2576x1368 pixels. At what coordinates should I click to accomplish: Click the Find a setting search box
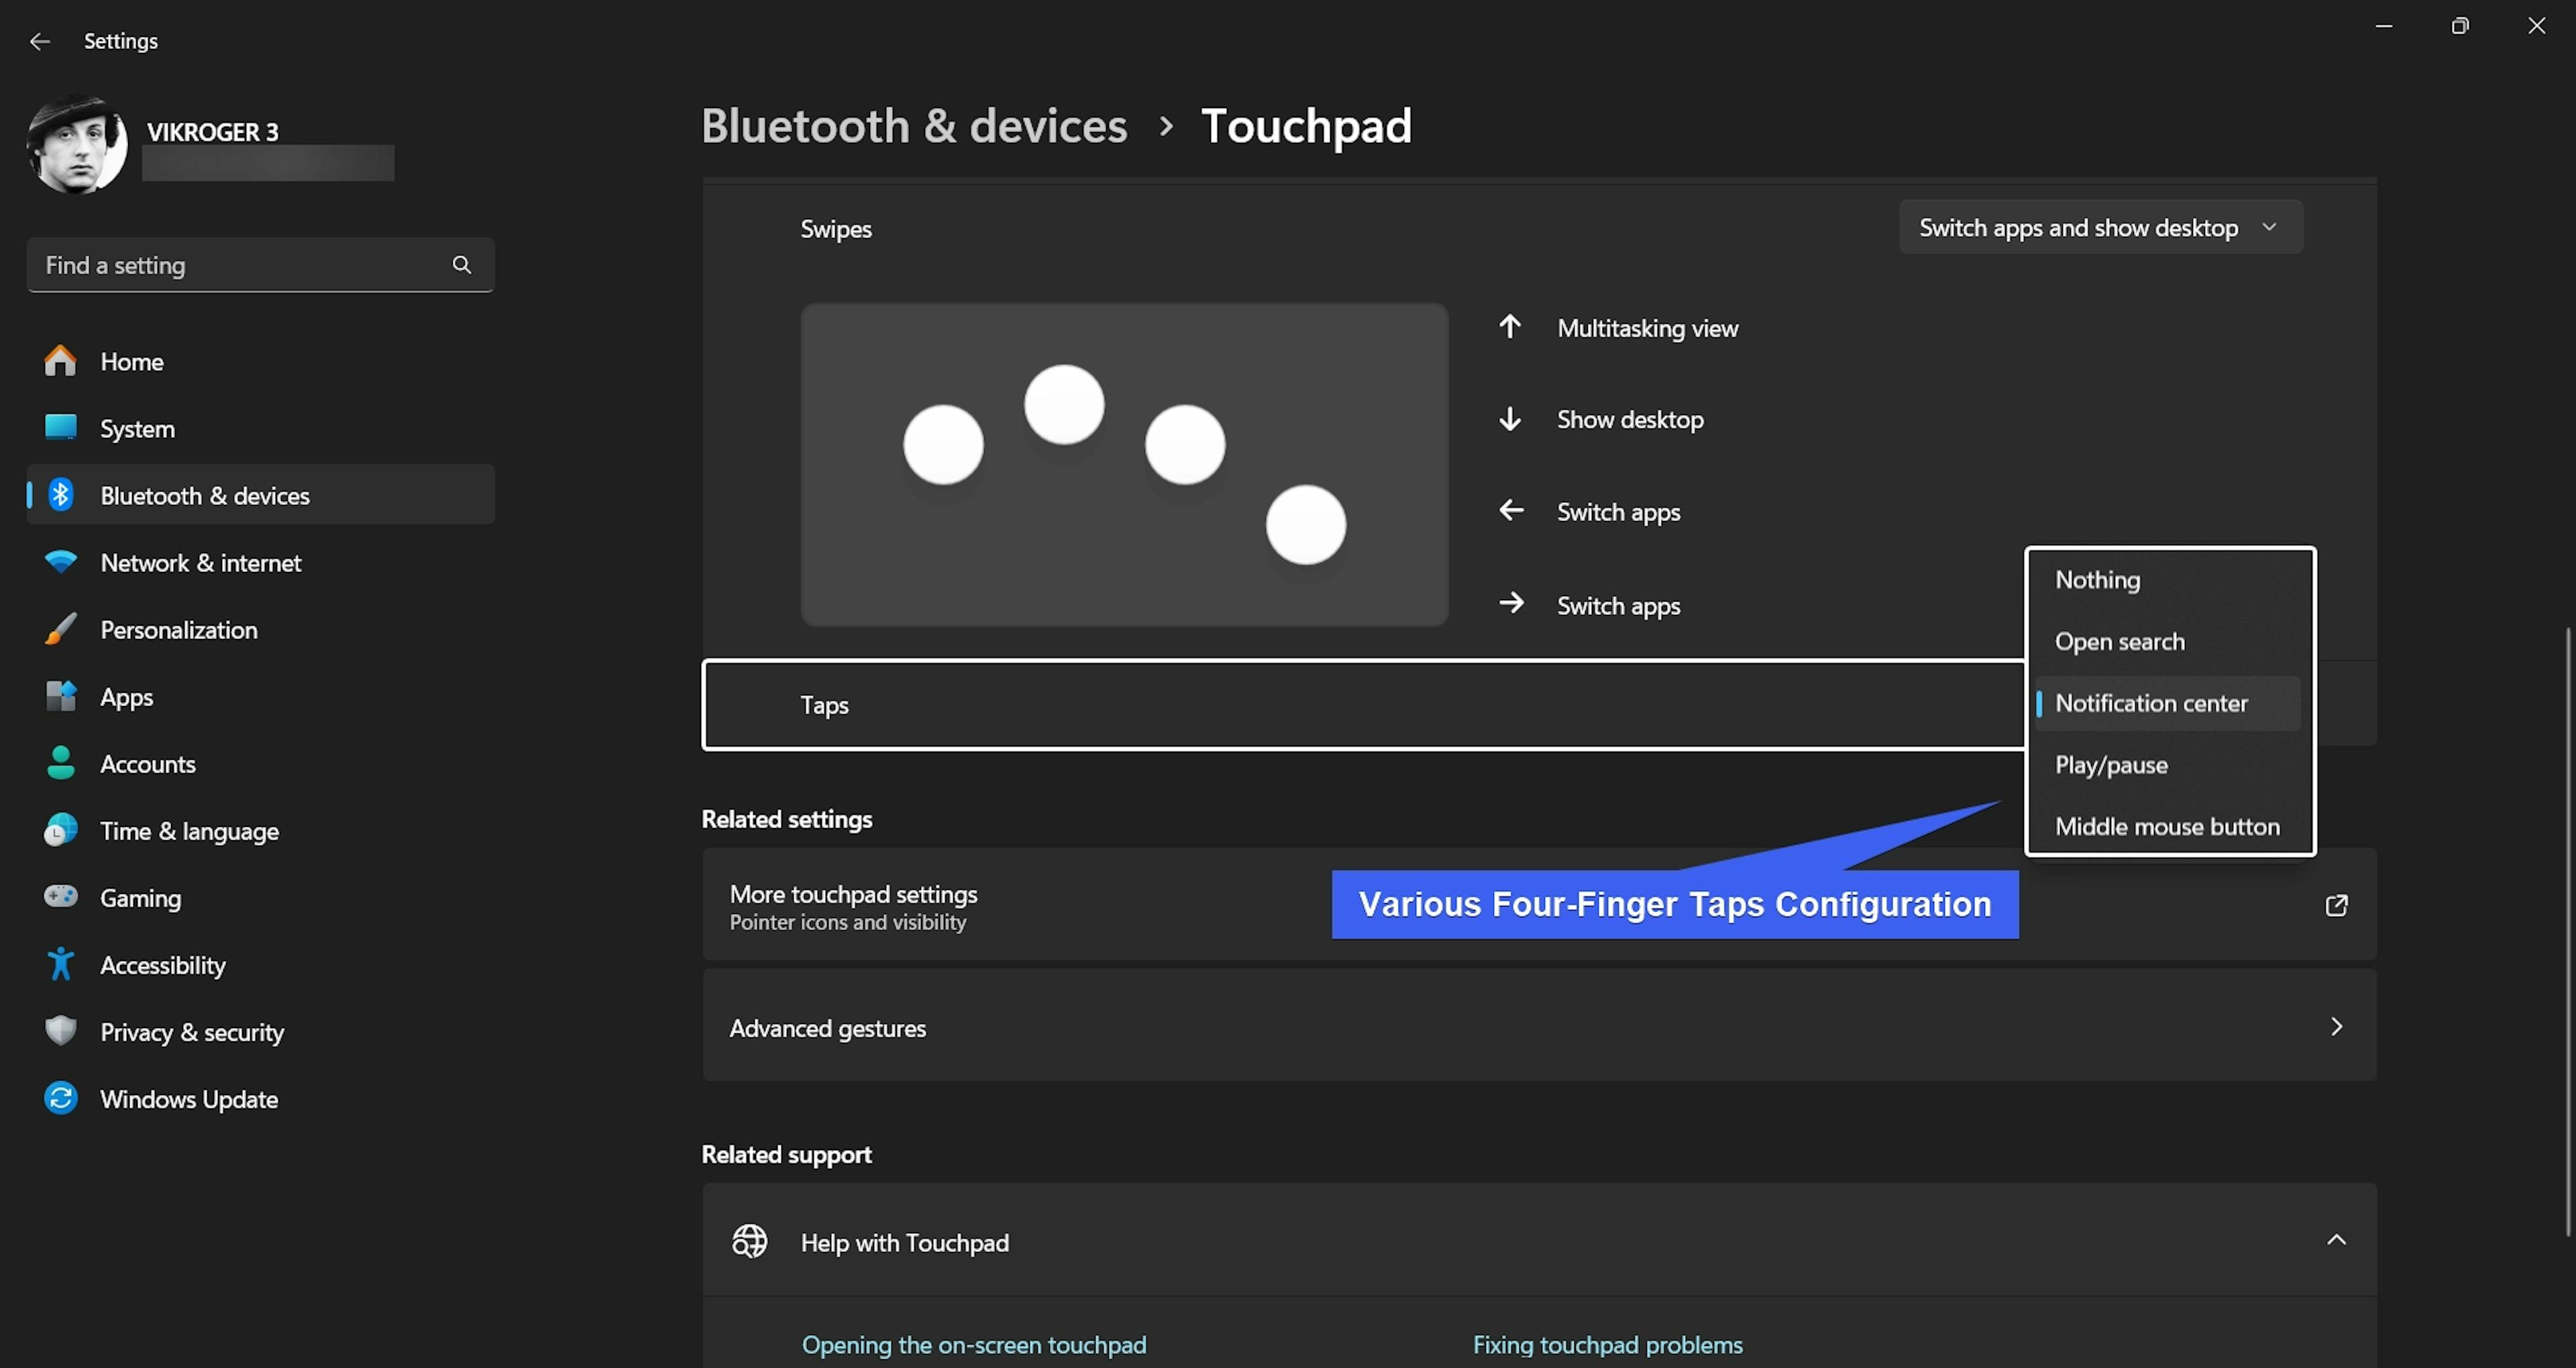pos(240,265)
